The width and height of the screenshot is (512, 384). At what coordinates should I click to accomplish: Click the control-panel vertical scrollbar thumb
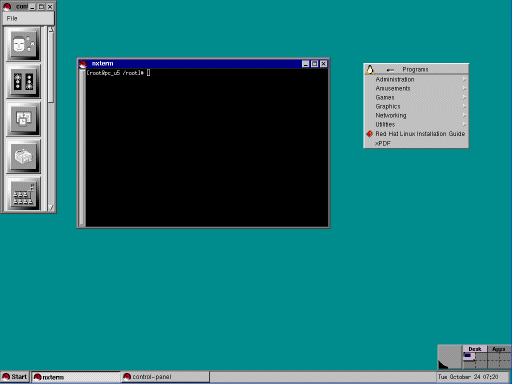pyautogui.click(x=51, y=68)
